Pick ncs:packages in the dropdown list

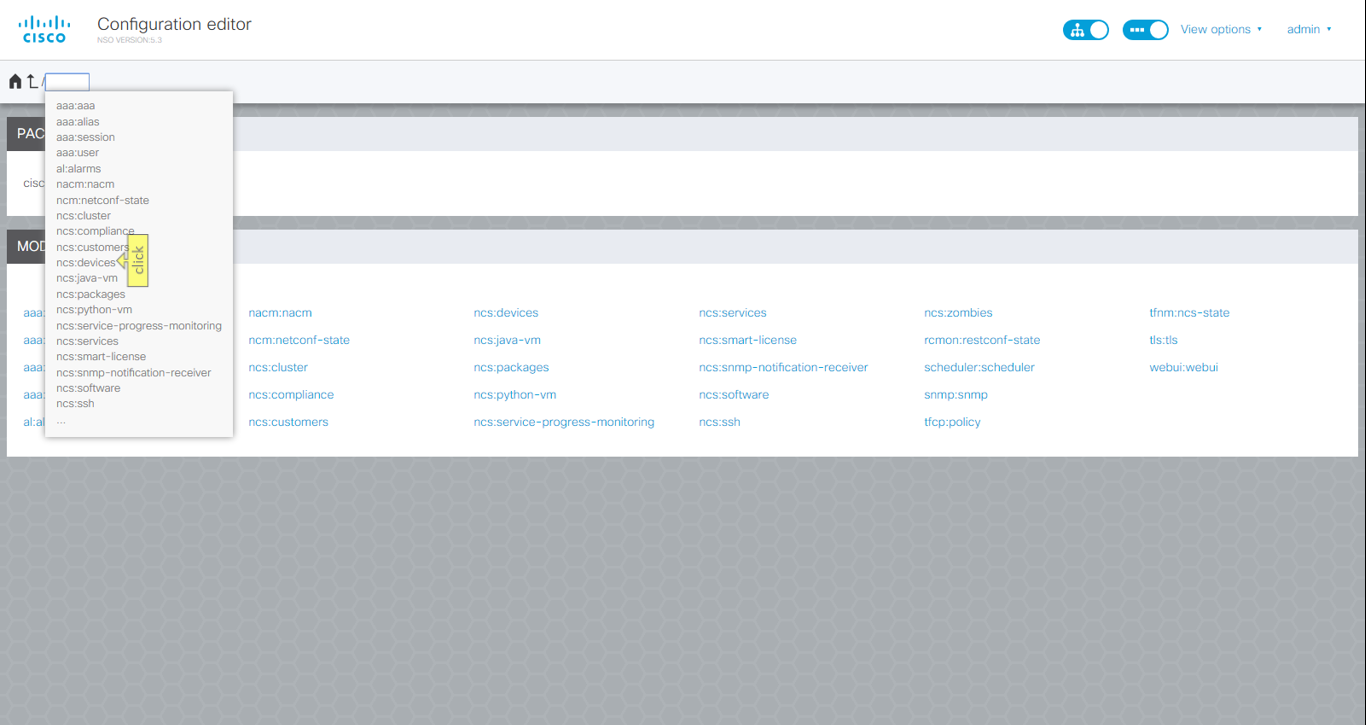point(91,294)
